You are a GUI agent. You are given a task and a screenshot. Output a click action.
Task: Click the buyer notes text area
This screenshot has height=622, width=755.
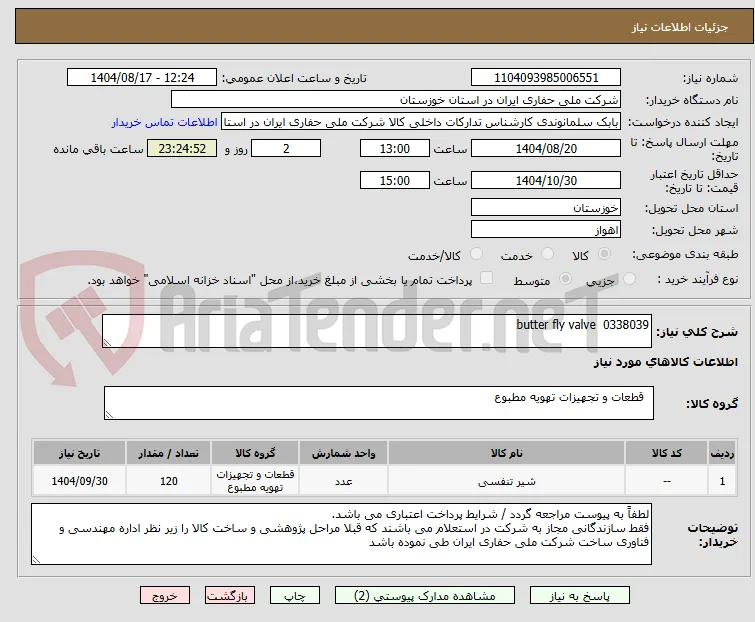341,534
